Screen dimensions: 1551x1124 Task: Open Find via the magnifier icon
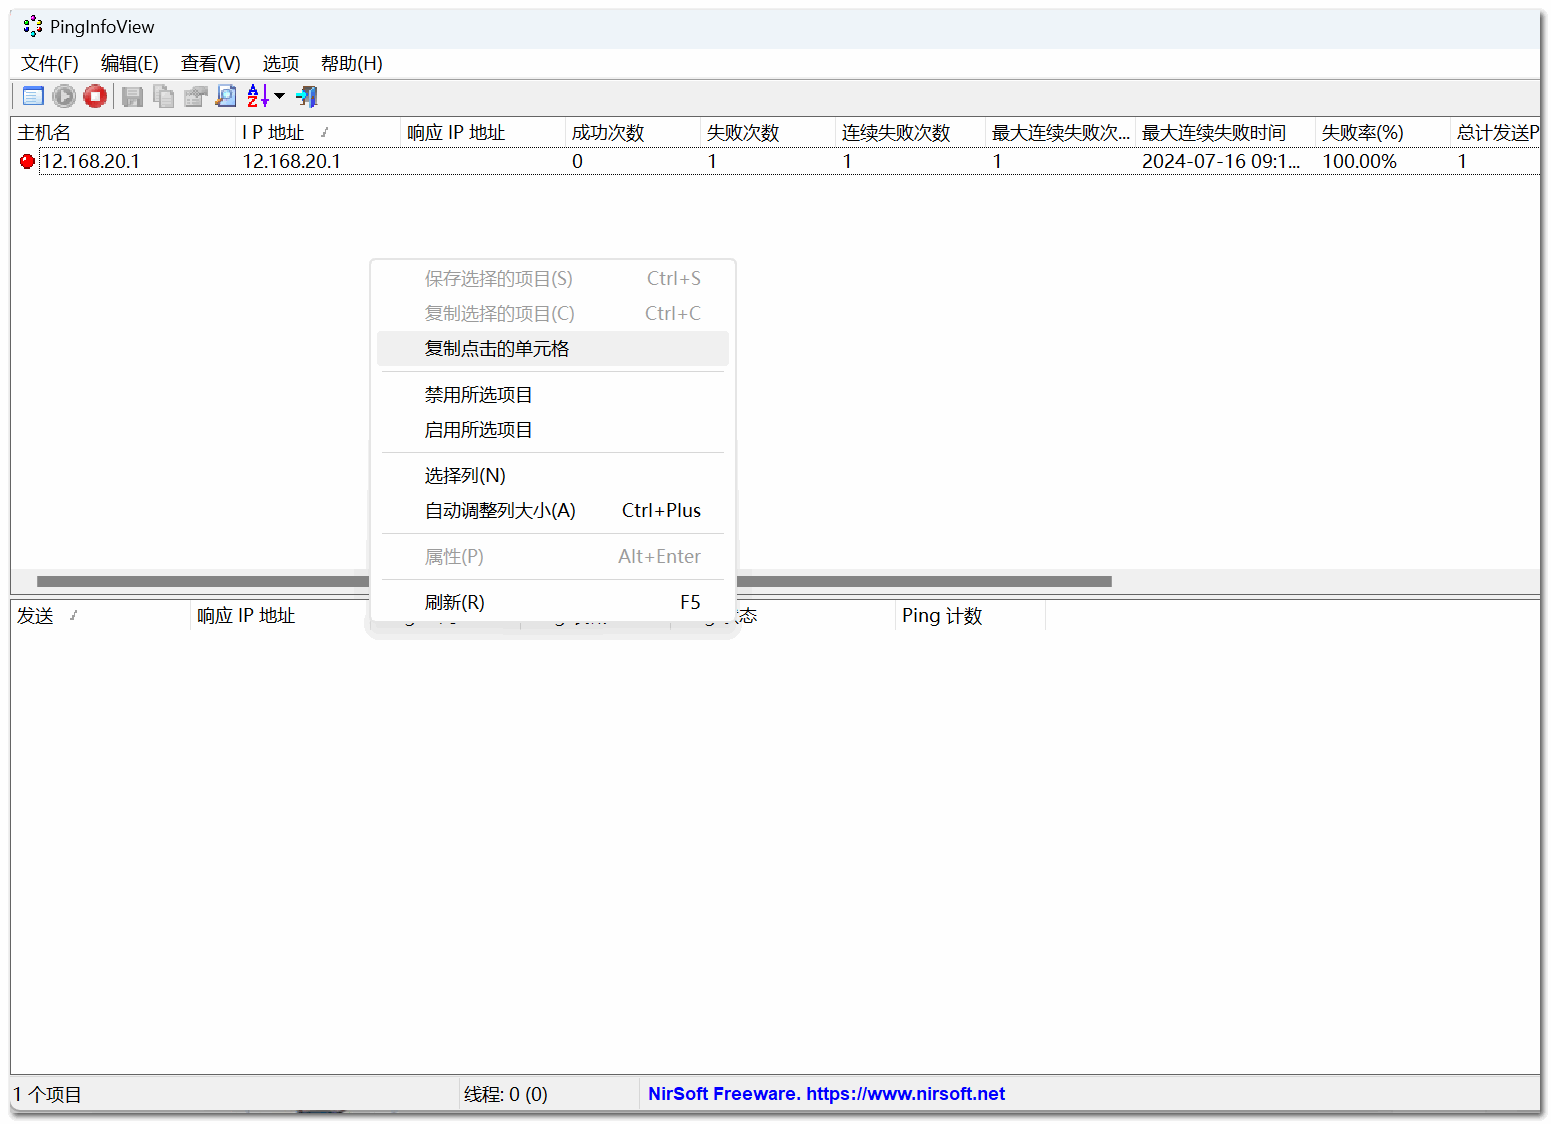tap(226, 96)
